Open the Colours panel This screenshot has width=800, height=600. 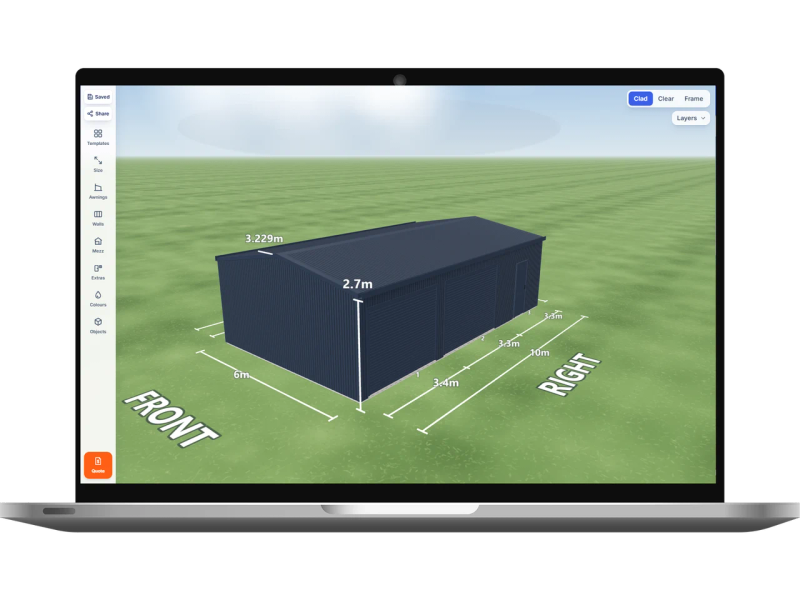point(98,299)
